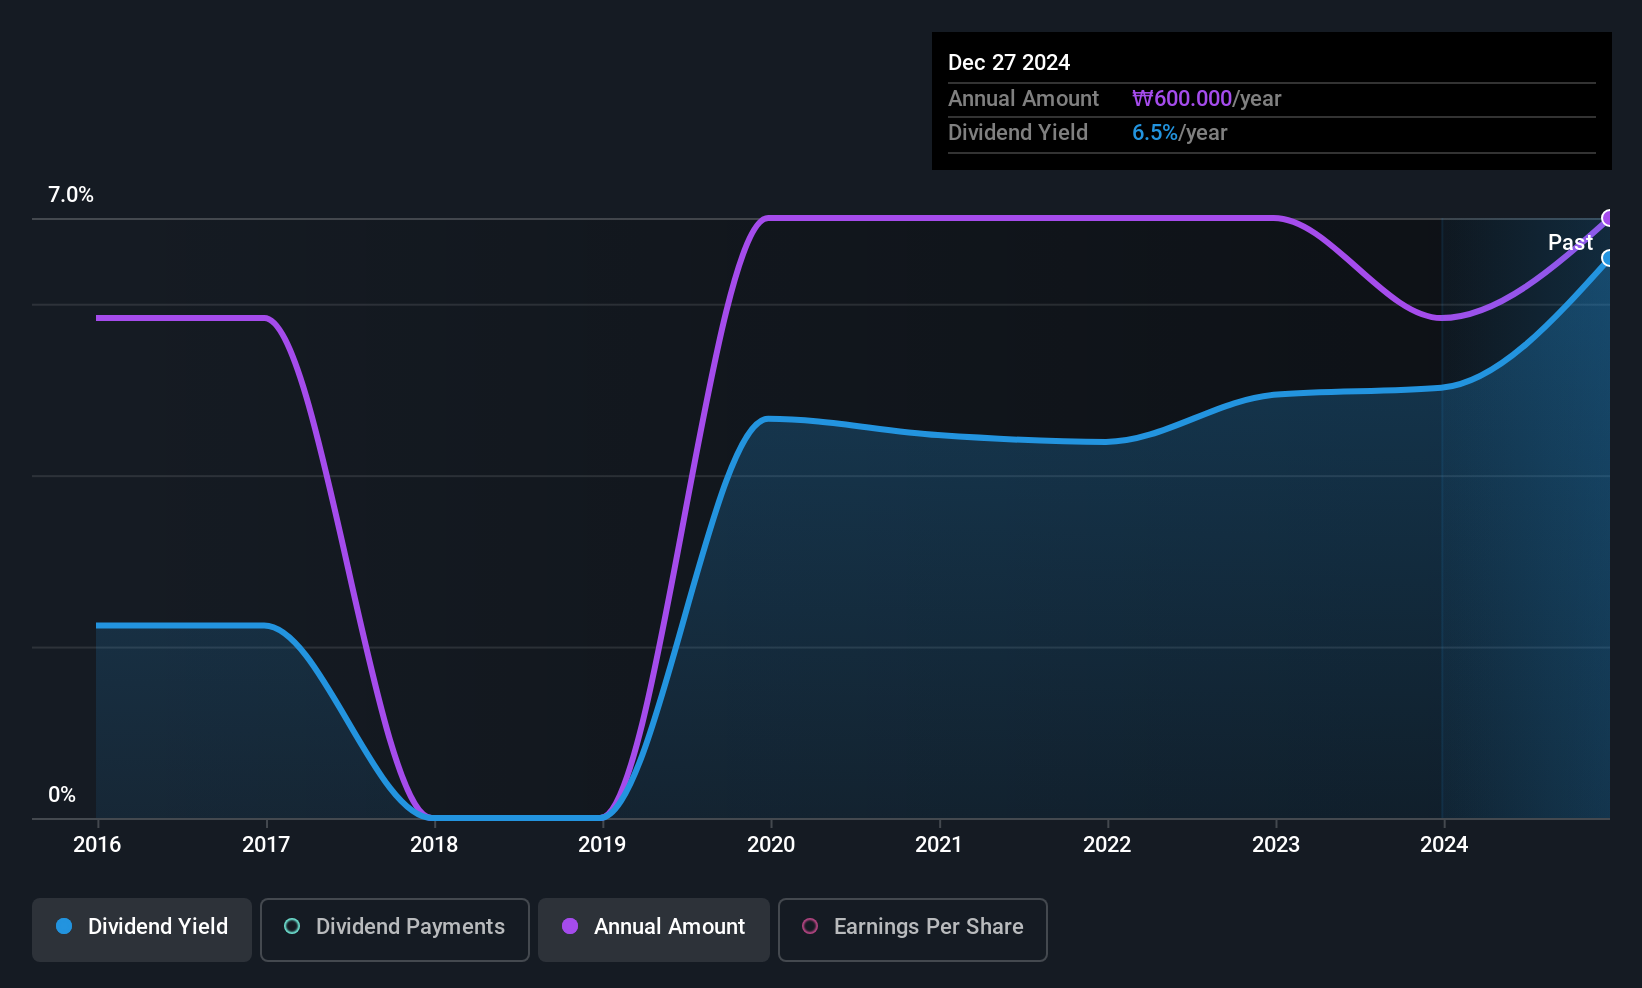Select the purple Annual Amount endpoint marker

(x=1609, y=218)
